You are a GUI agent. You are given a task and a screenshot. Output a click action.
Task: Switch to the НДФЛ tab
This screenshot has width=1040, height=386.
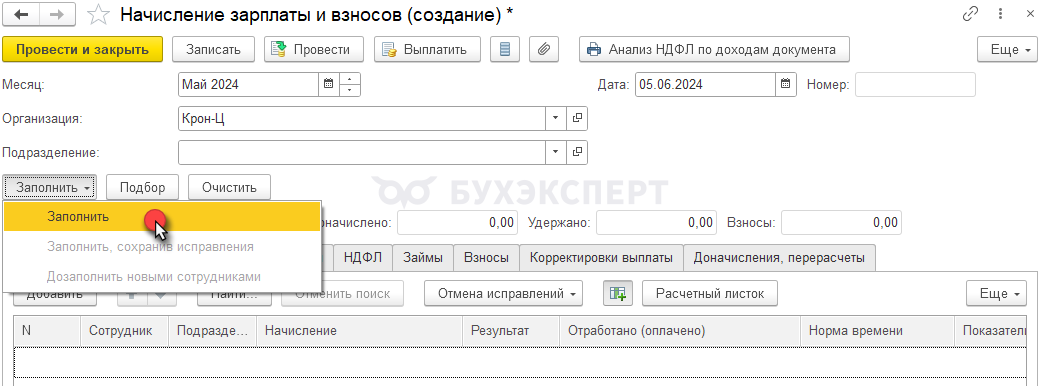coord(363,258)
